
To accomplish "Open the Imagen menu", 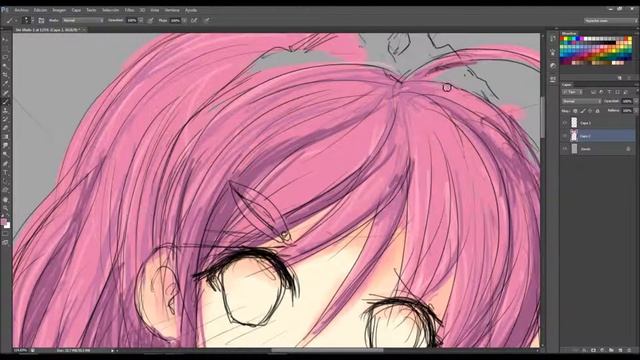I will click(x=59, y=10).
